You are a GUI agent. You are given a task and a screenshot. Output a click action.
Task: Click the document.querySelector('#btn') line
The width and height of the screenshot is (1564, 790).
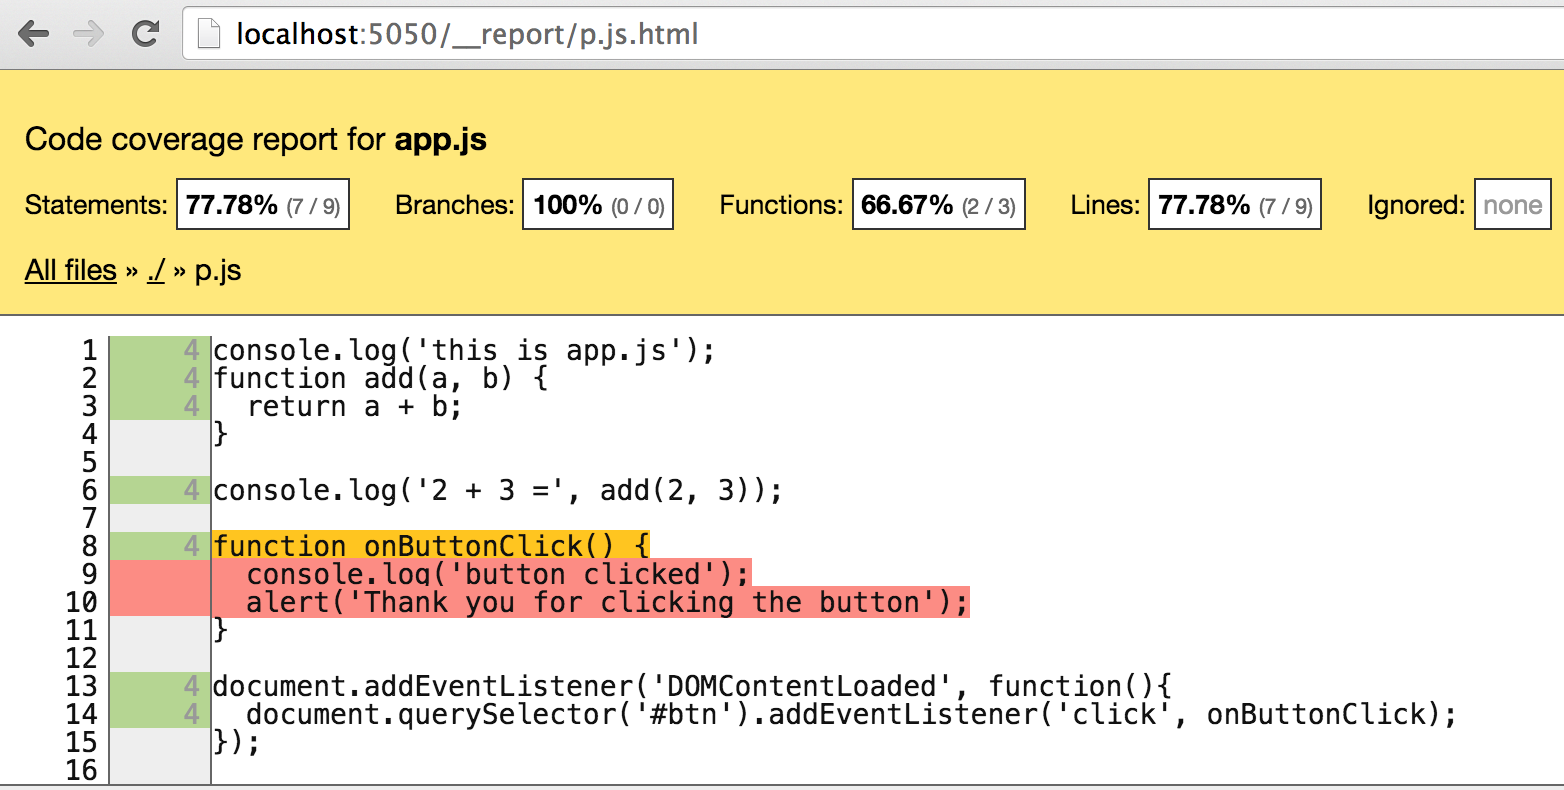pyautogui.click(x=852, y=714)
